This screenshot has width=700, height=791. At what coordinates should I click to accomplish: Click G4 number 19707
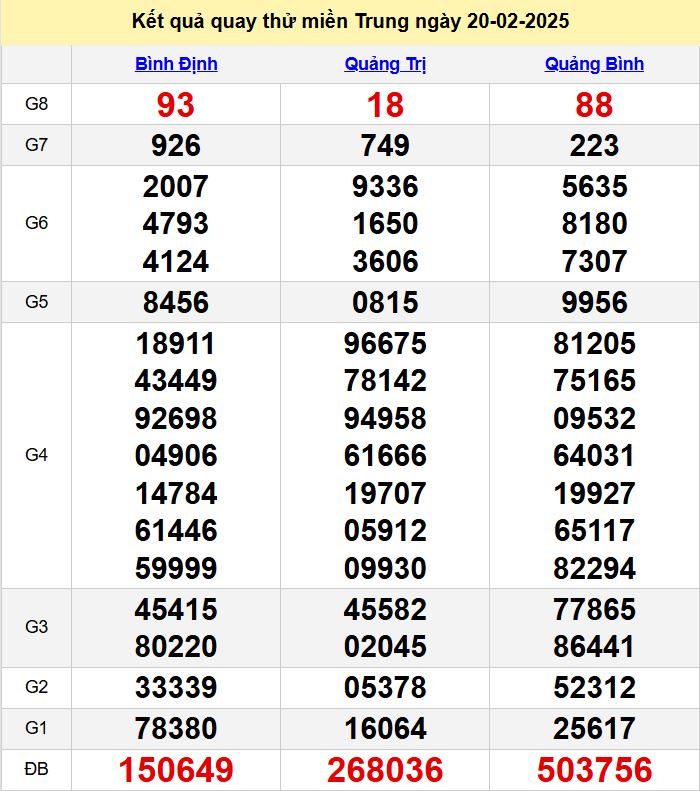click(x=385, y=493)
